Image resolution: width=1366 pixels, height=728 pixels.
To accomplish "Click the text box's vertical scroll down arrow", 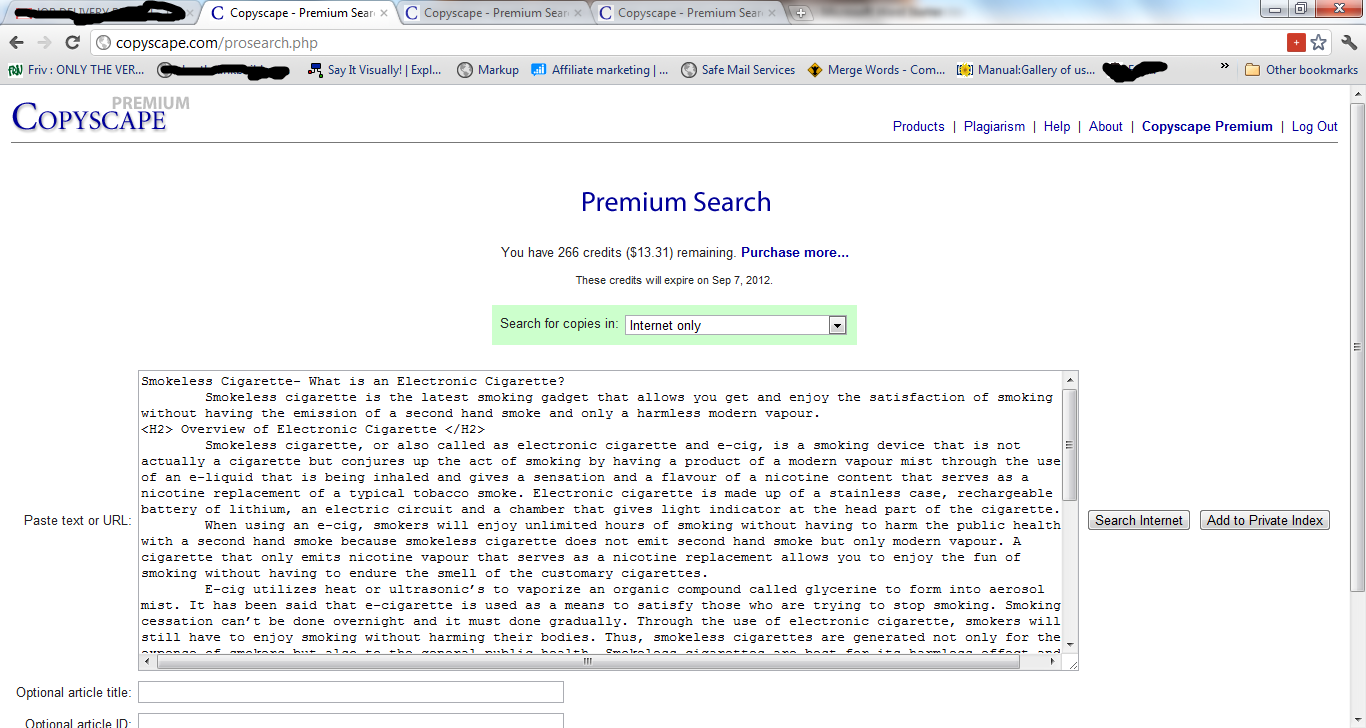I will pos(1070,645).
